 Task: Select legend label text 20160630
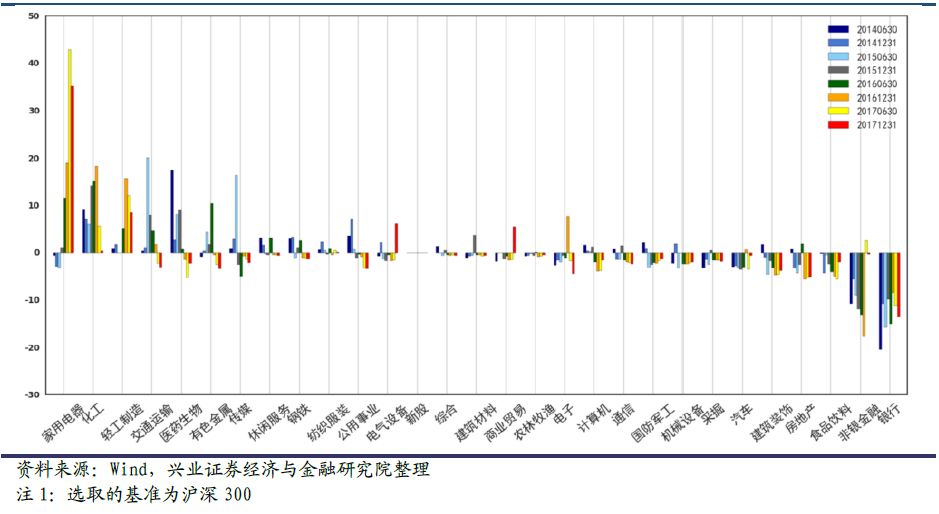pos(877,84)
